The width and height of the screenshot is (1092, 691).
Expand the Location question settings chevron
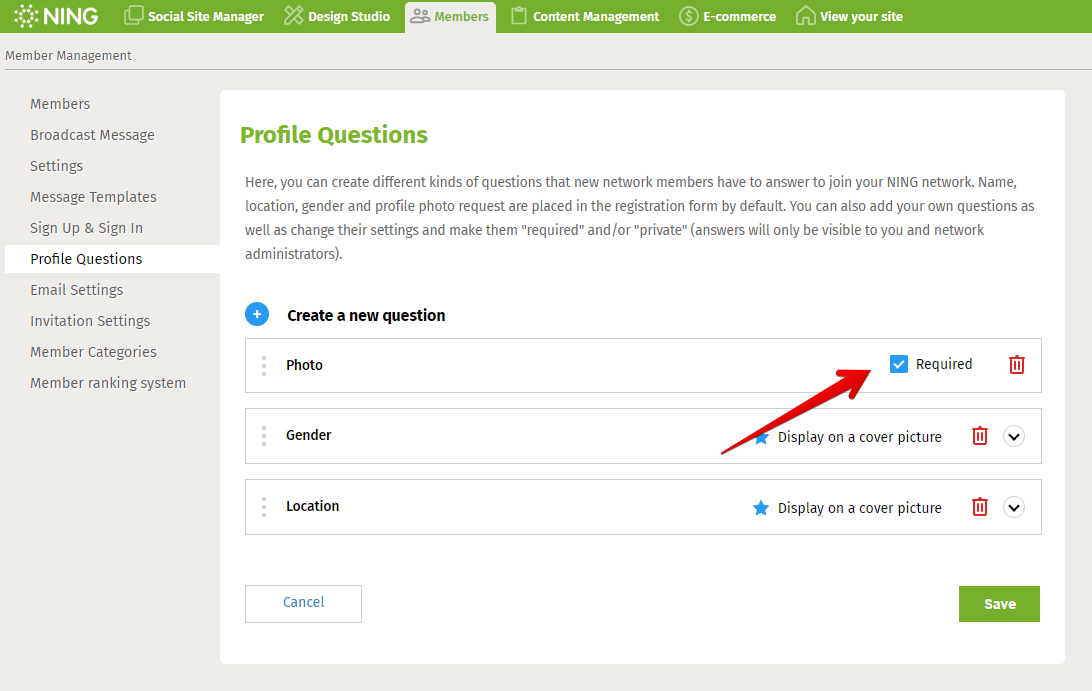tap(1014, 507)
